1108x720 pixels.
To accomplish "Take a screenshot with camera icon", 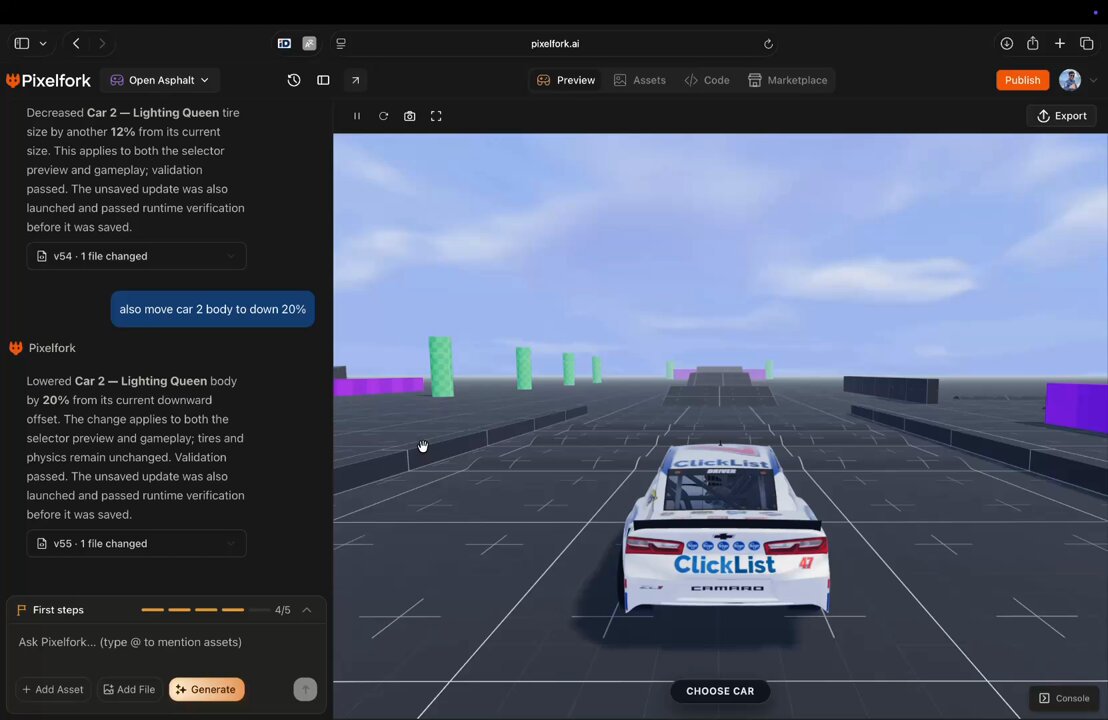I will click(x=410, y=116).
